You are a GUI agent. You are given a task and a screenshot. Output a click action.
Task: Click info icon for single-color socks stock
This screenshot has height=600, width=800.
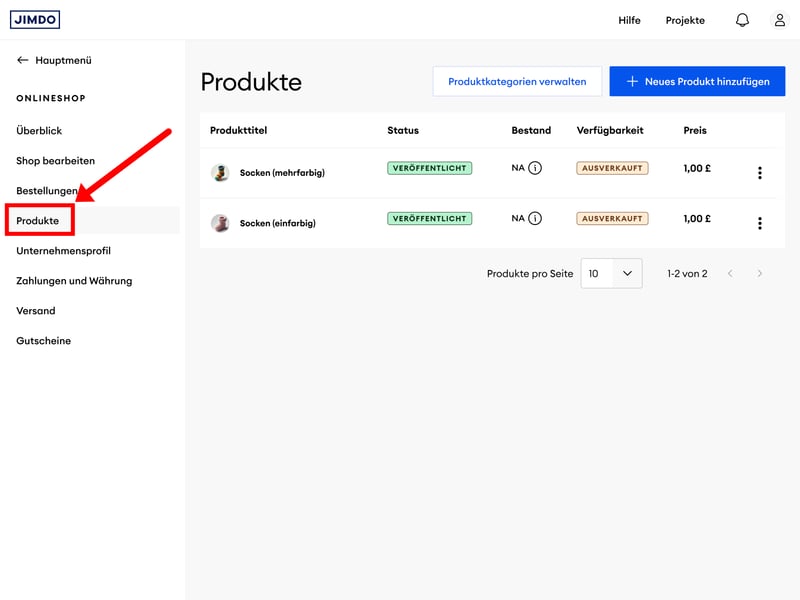[535, 218]
